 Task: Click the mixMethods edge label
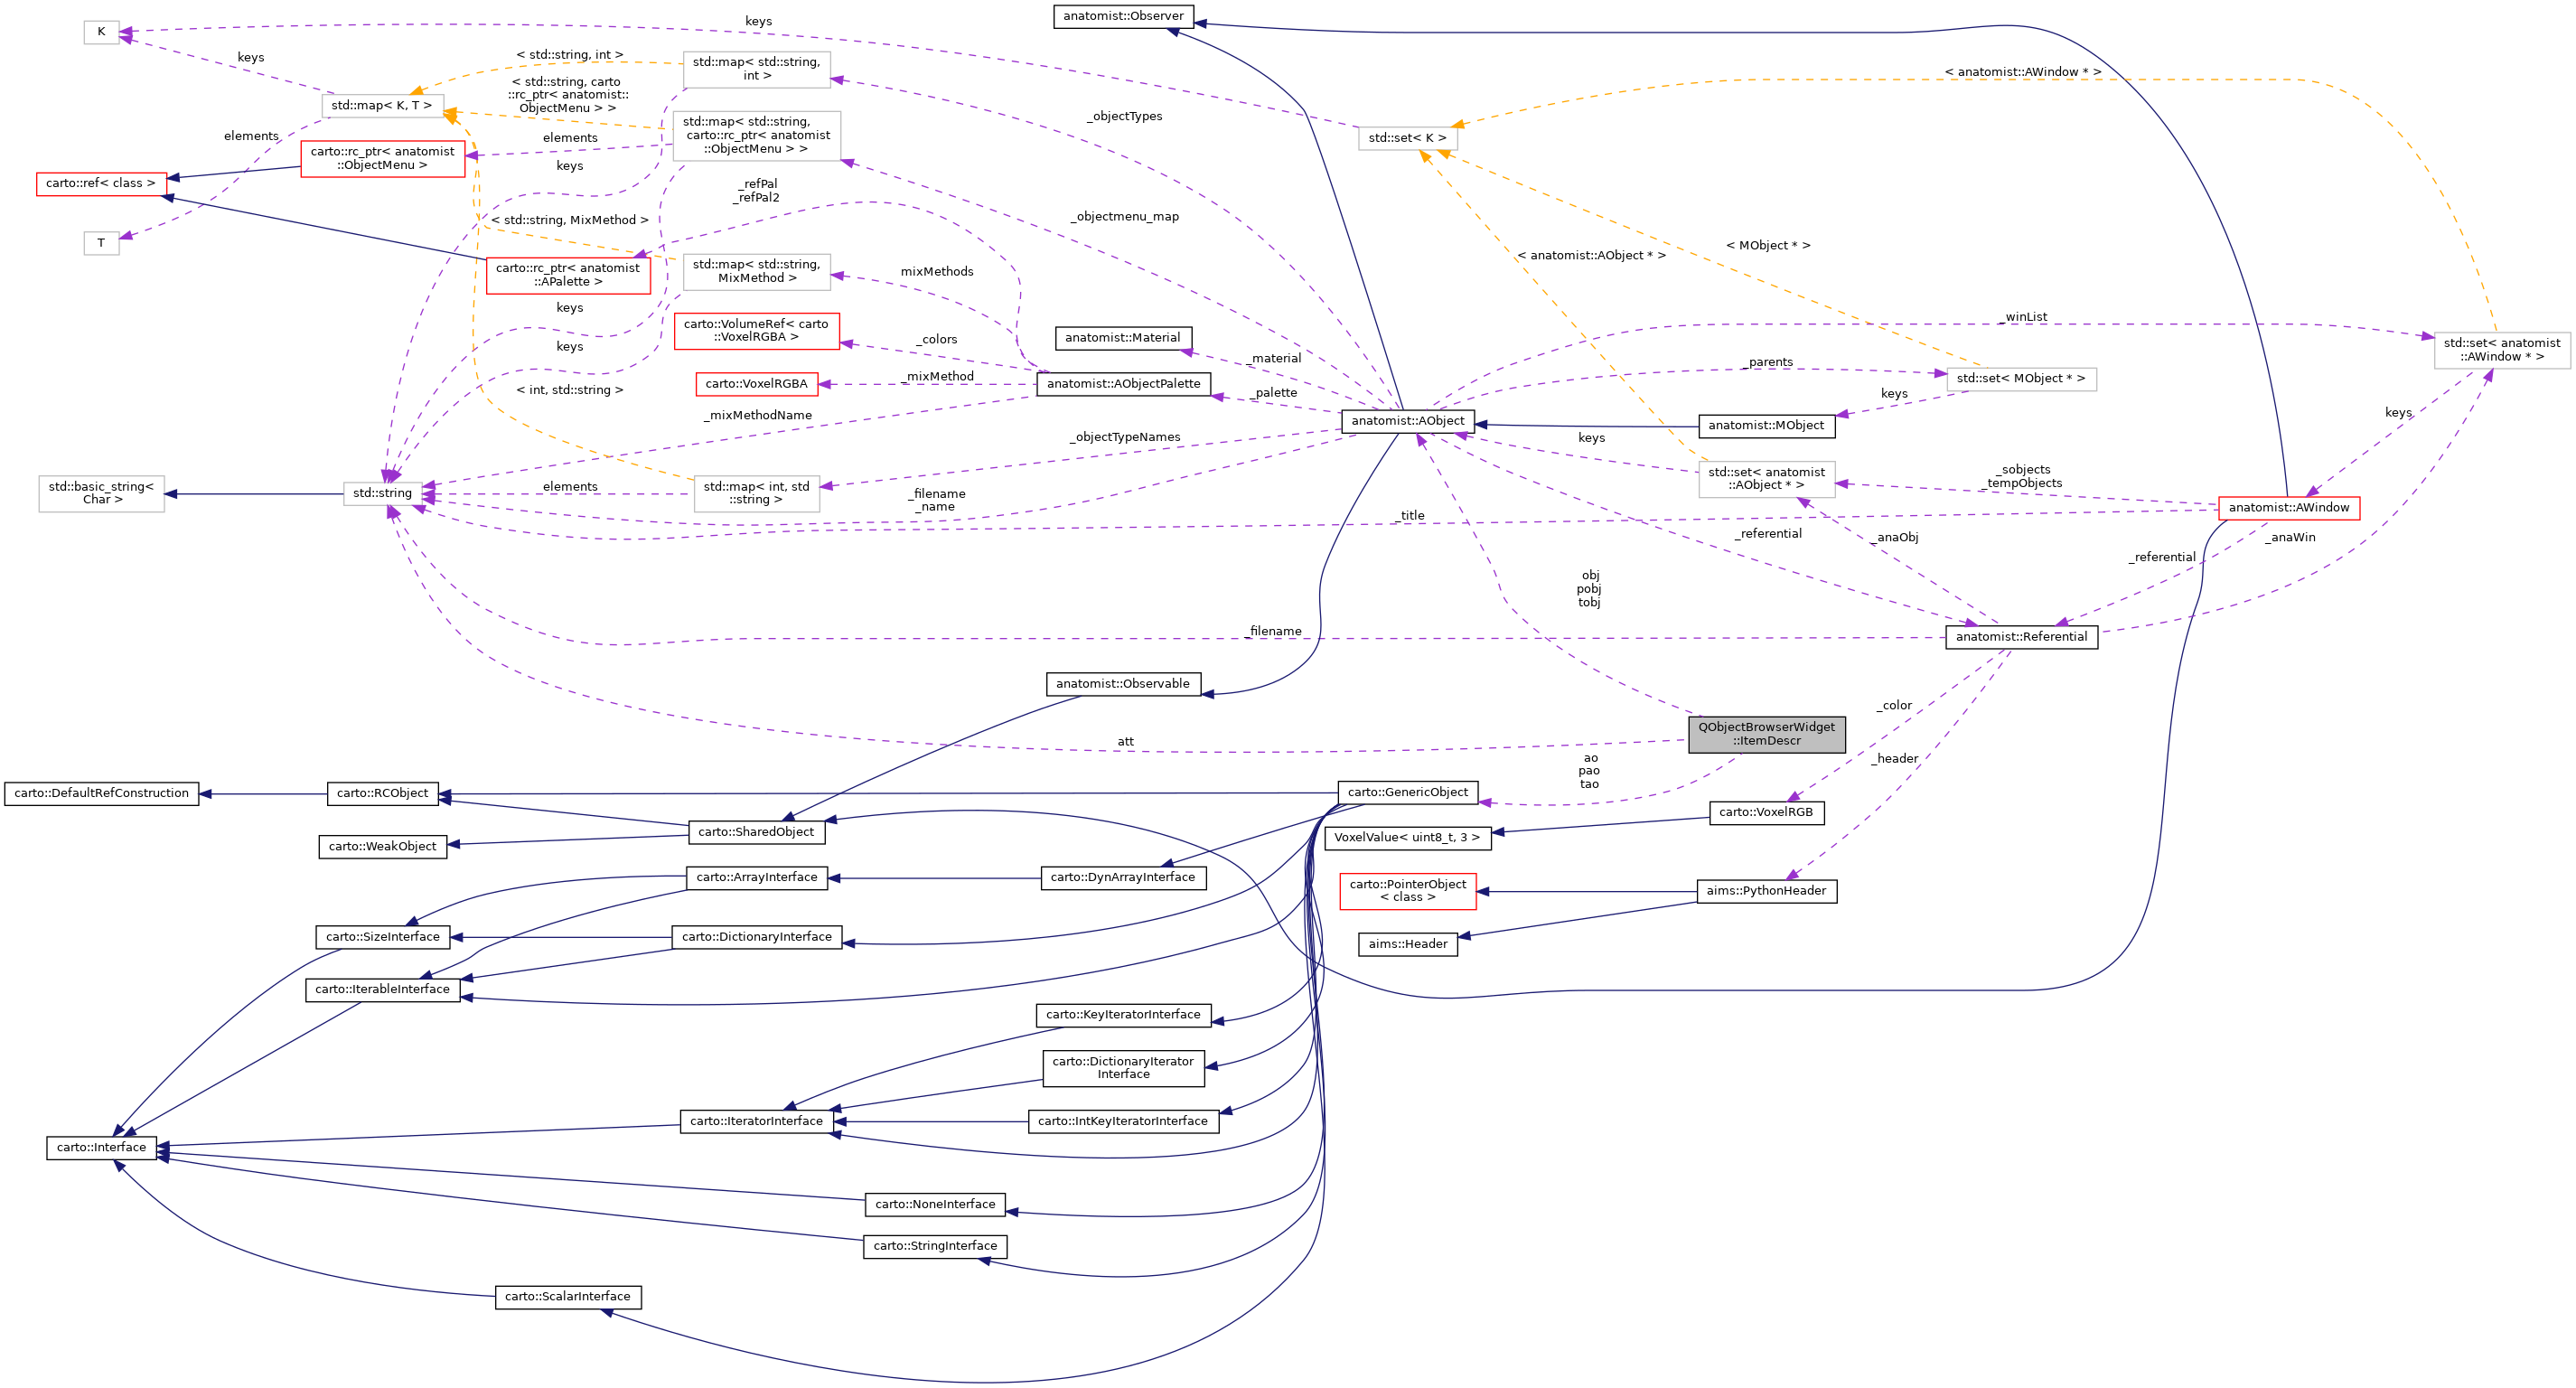click(x=937, y=272)
